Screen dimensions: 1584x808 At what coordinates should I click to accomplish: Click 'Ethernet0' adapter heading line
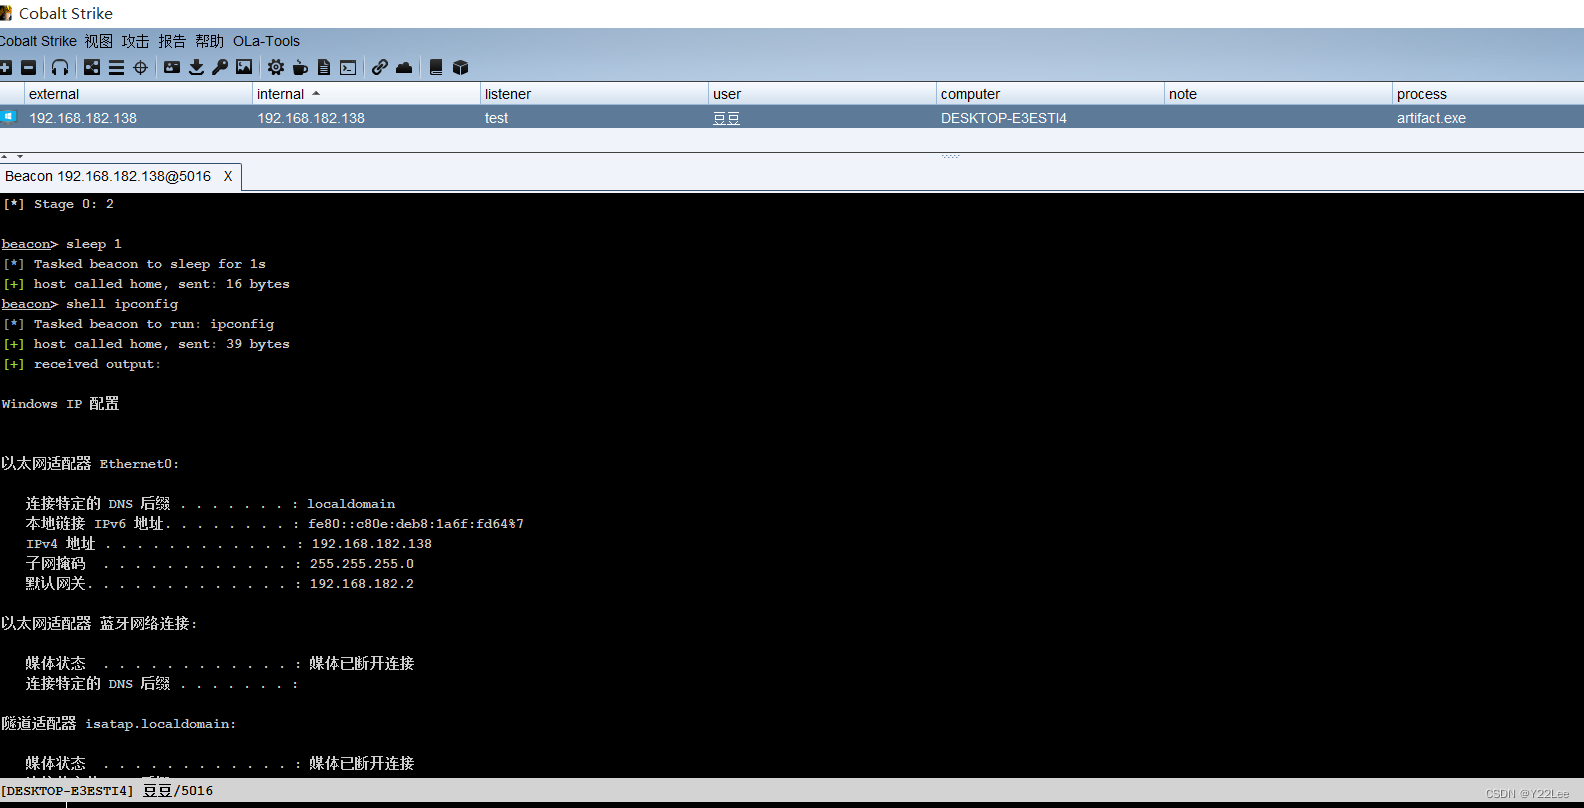90,463
